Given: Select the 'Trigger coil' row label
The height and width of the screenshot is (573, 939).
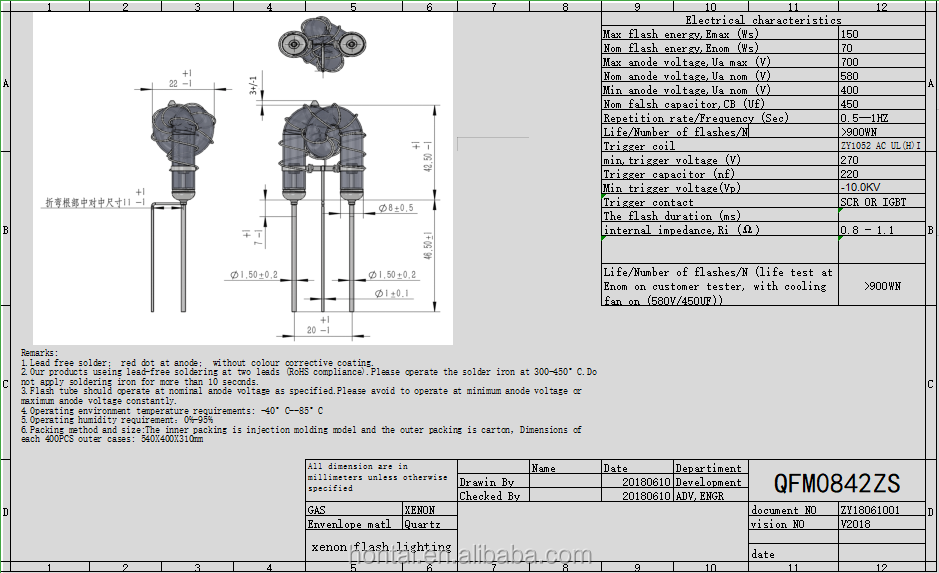Looking at the screenshot, I should click(639, 146).
